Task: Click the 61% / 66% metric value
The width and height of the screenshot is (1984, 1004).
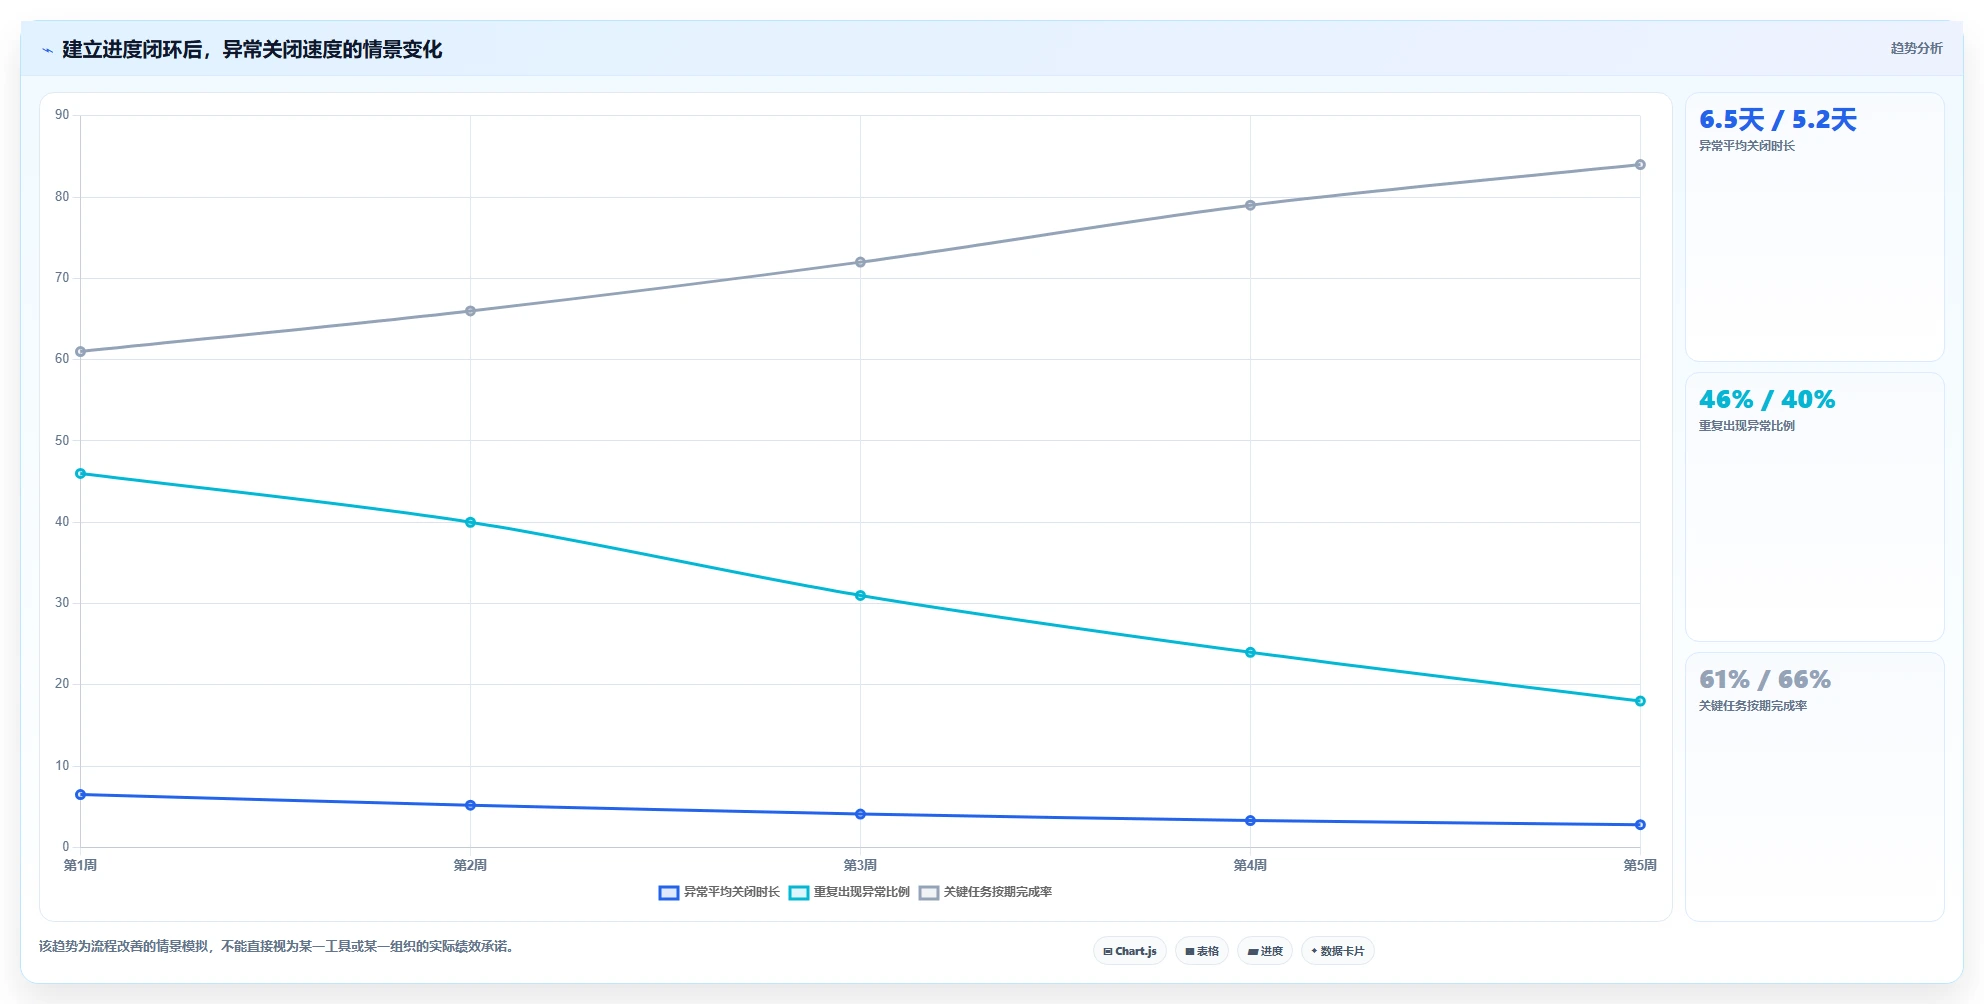Action: pyautogui.click(x=1765, y=680)
